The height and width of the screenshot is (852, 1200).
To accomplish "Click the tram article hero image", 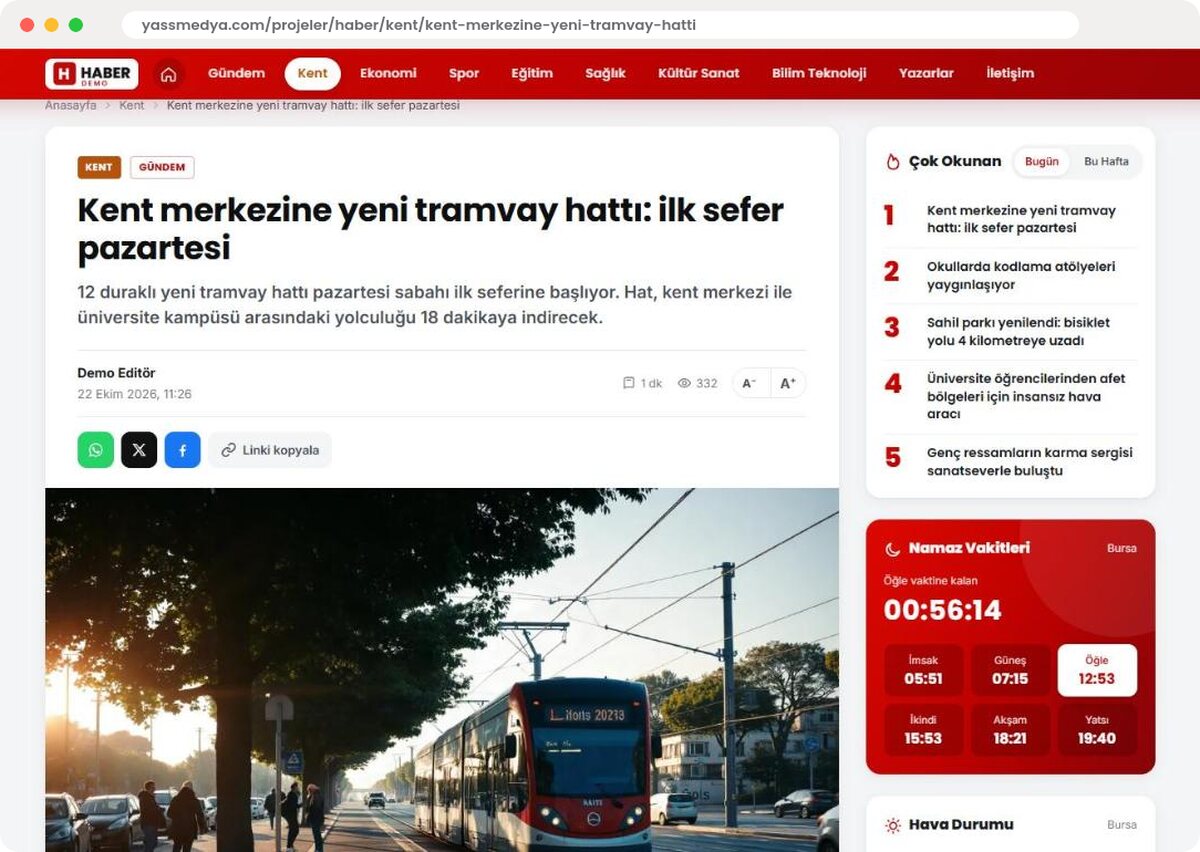I will coord(442,670).
